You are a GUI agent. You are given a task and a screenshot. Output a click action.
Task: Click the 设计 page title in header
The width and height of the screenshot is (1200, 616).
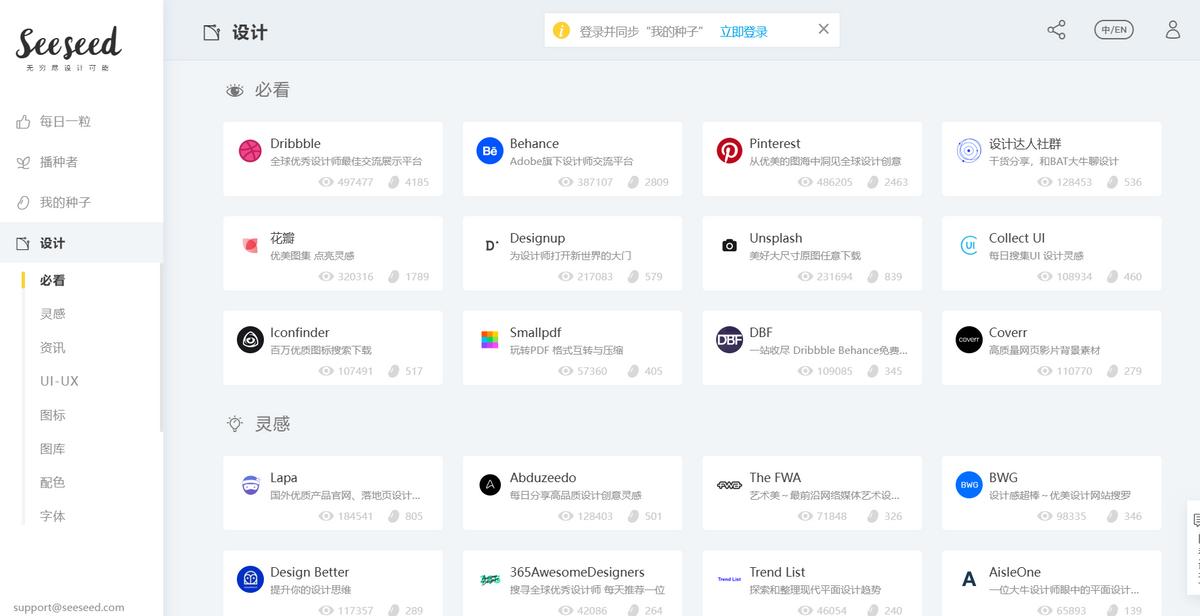coord(250,32)
